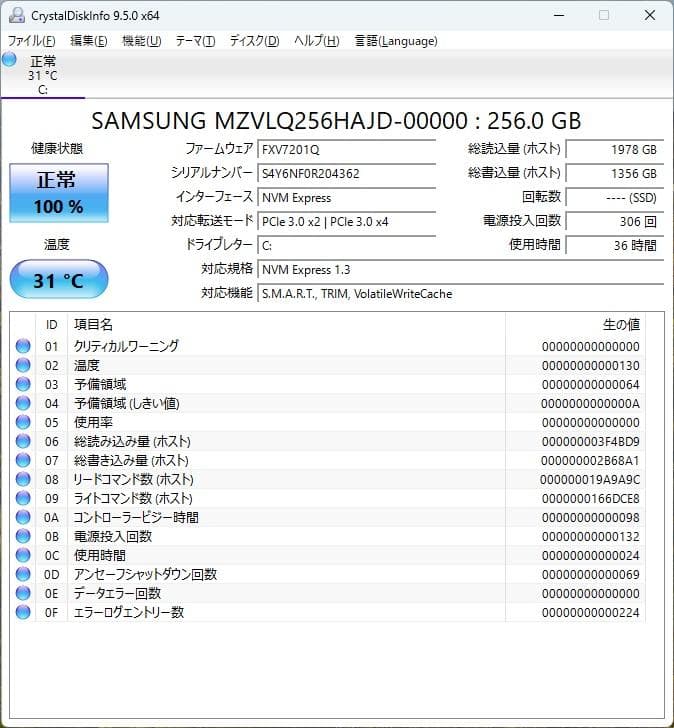Click the 生の値 column header
Screen dimensions: 674x728
point(575,325)
